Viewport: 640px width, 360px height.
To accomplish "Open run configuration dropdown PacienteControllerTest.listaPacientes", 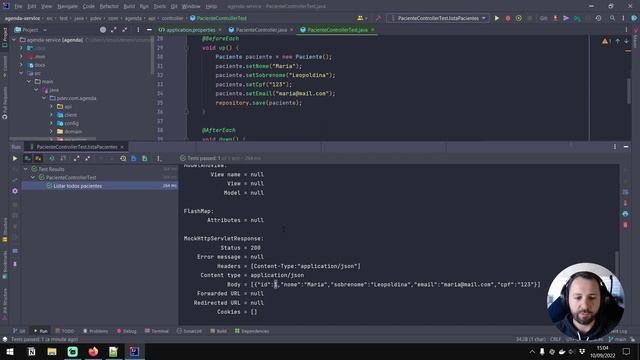I will pyautogui.click(x=438, y=18).
